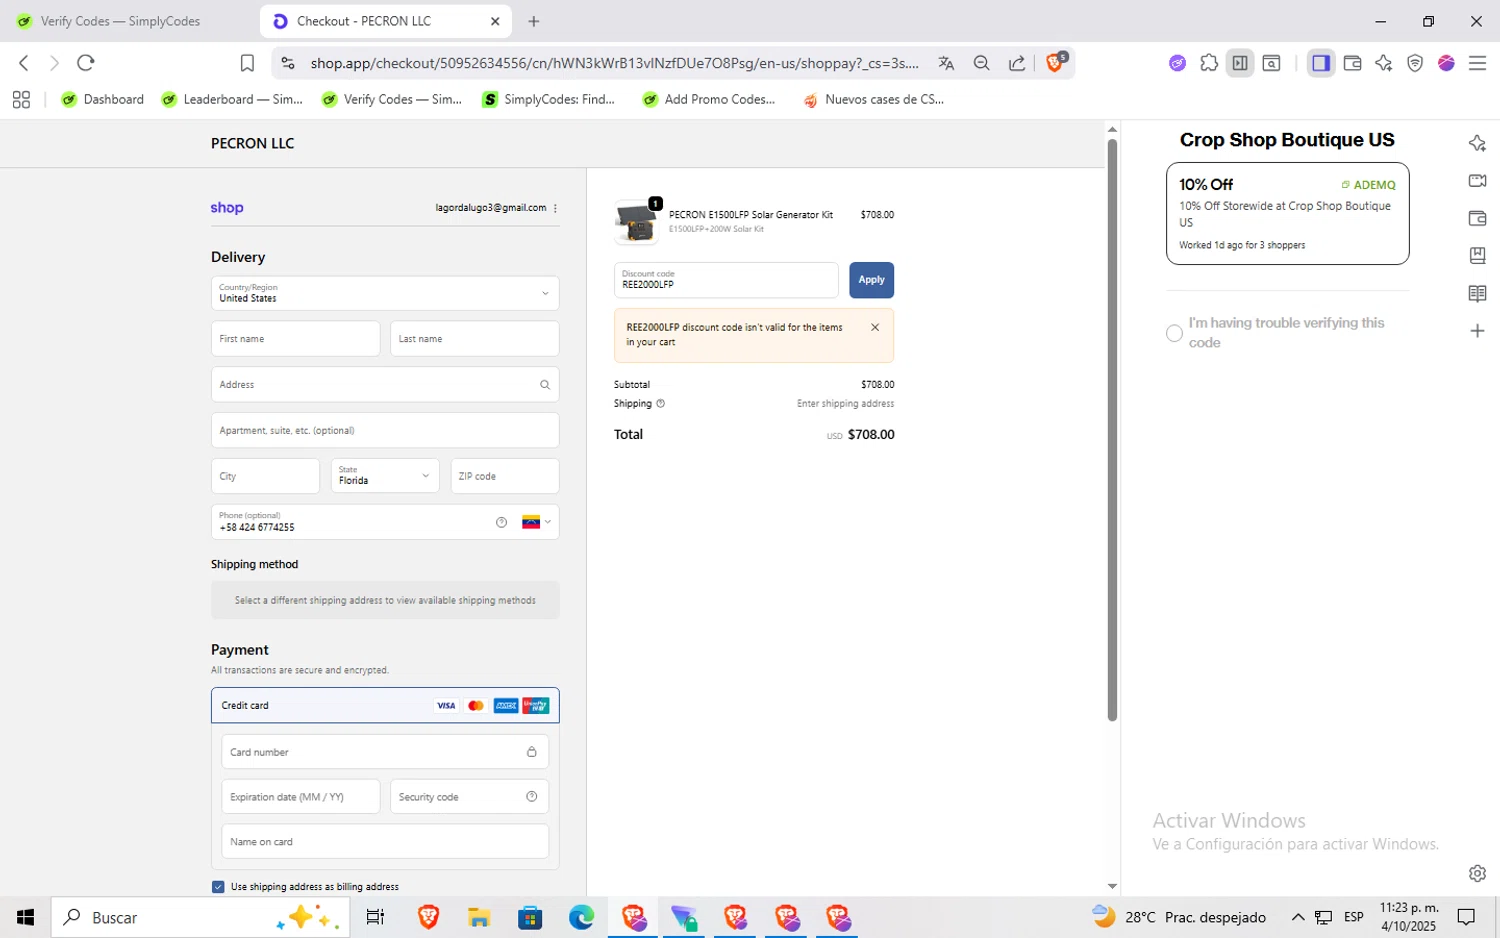Apply the discount code

(x=871, y=280)
